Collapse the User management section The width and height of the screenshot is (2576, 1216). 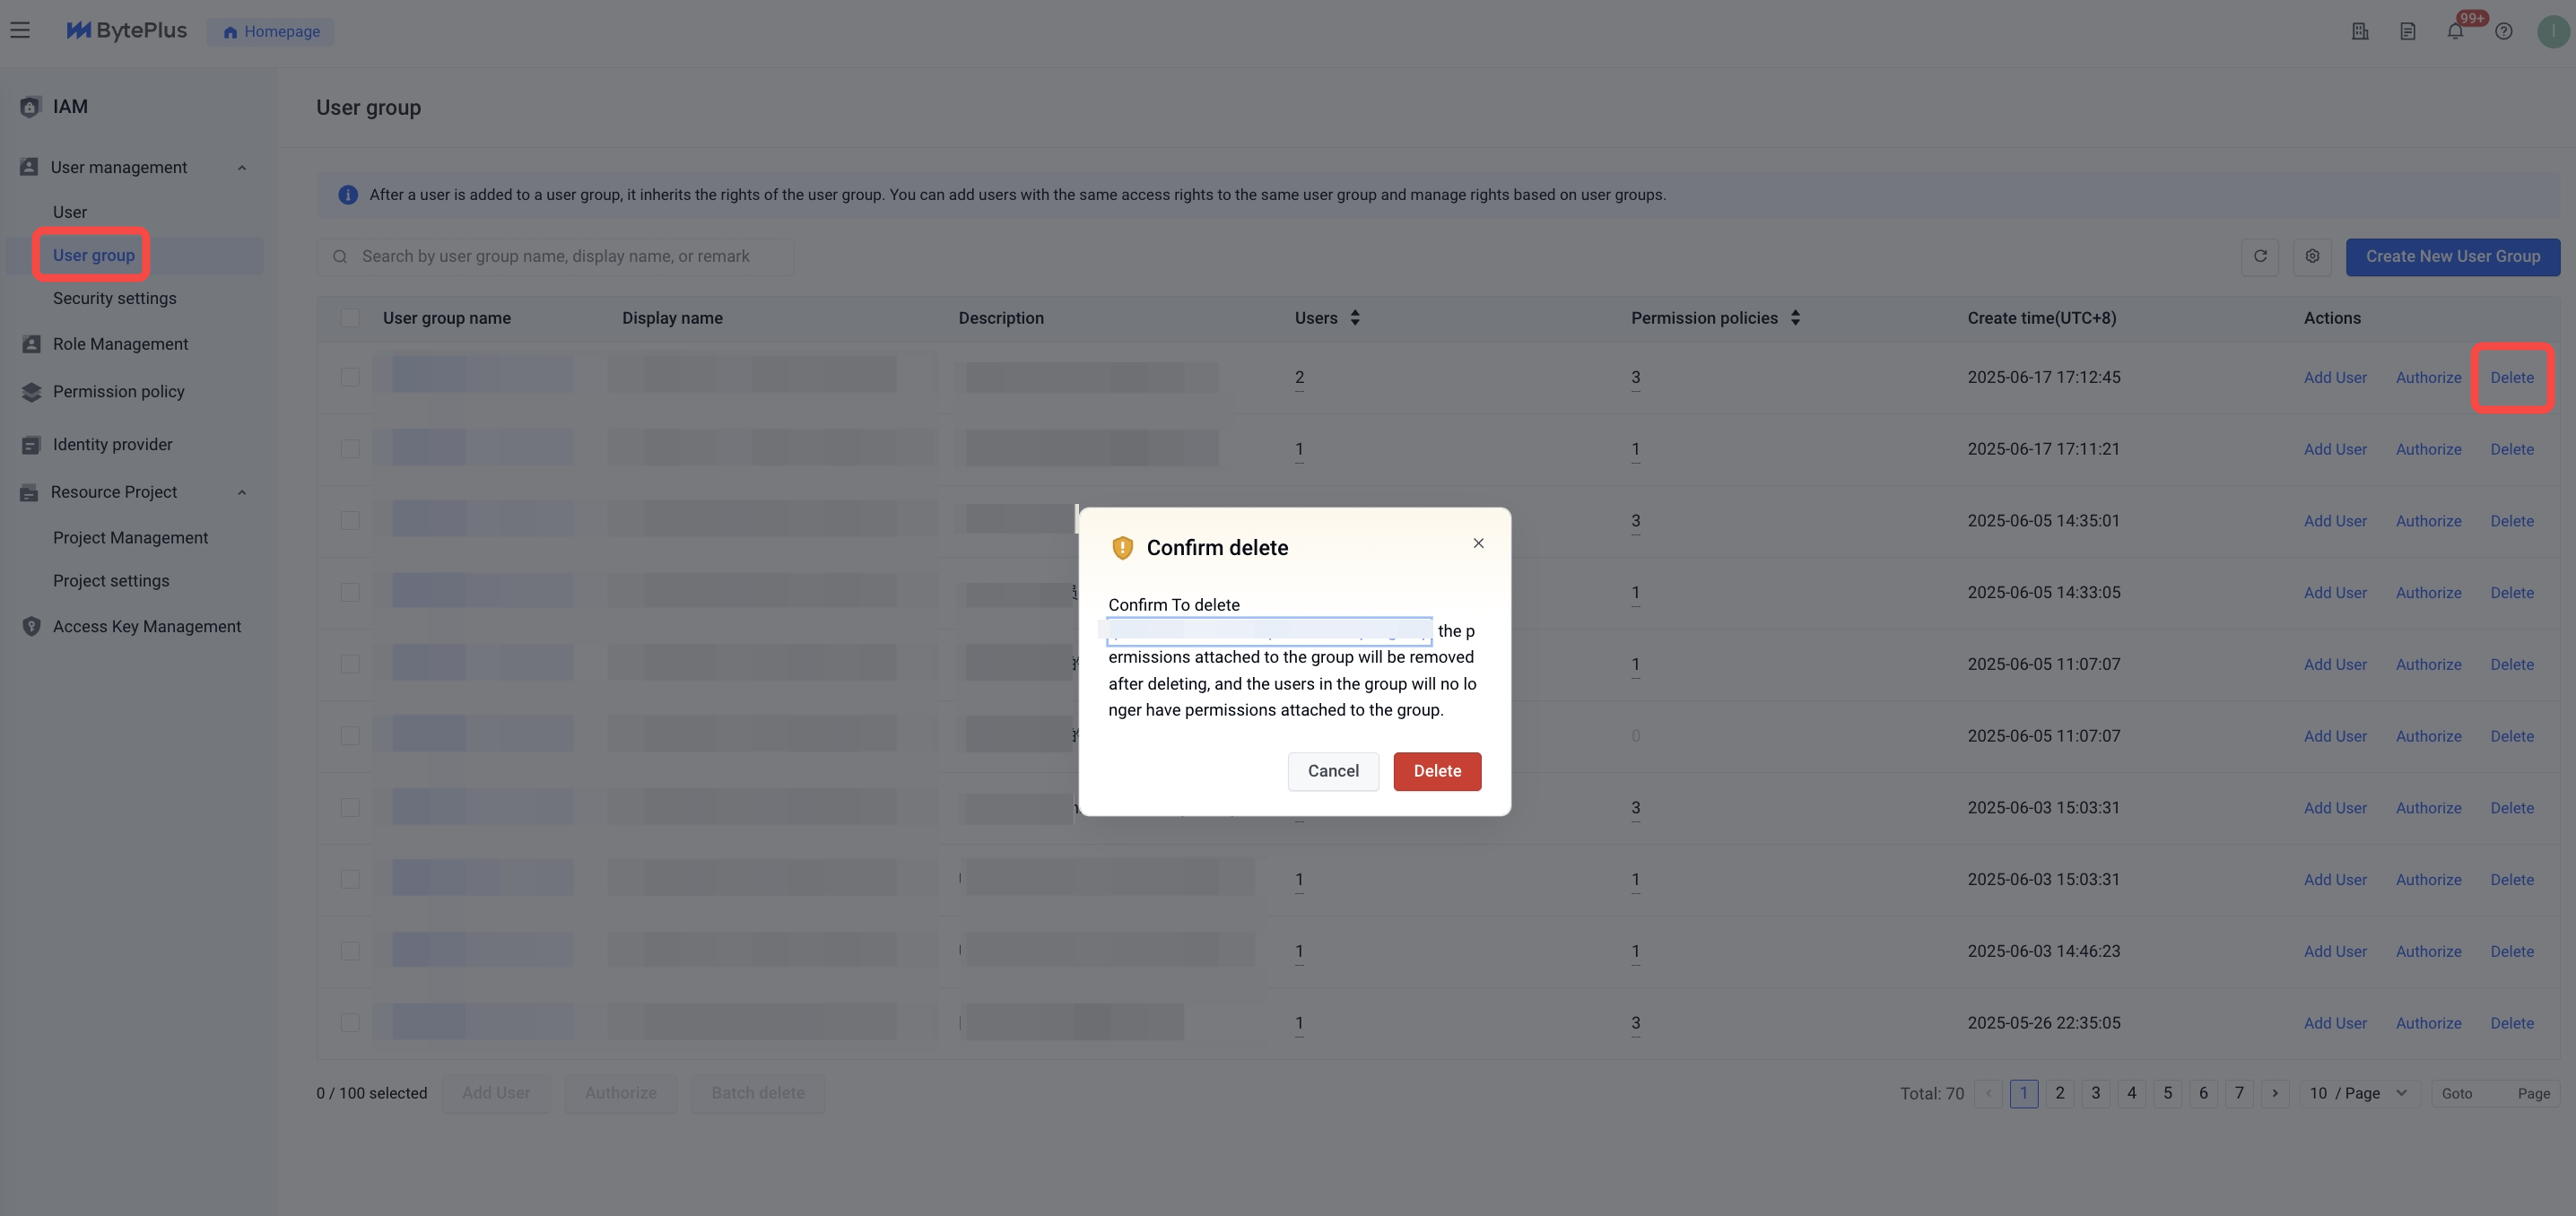[241, 168]
